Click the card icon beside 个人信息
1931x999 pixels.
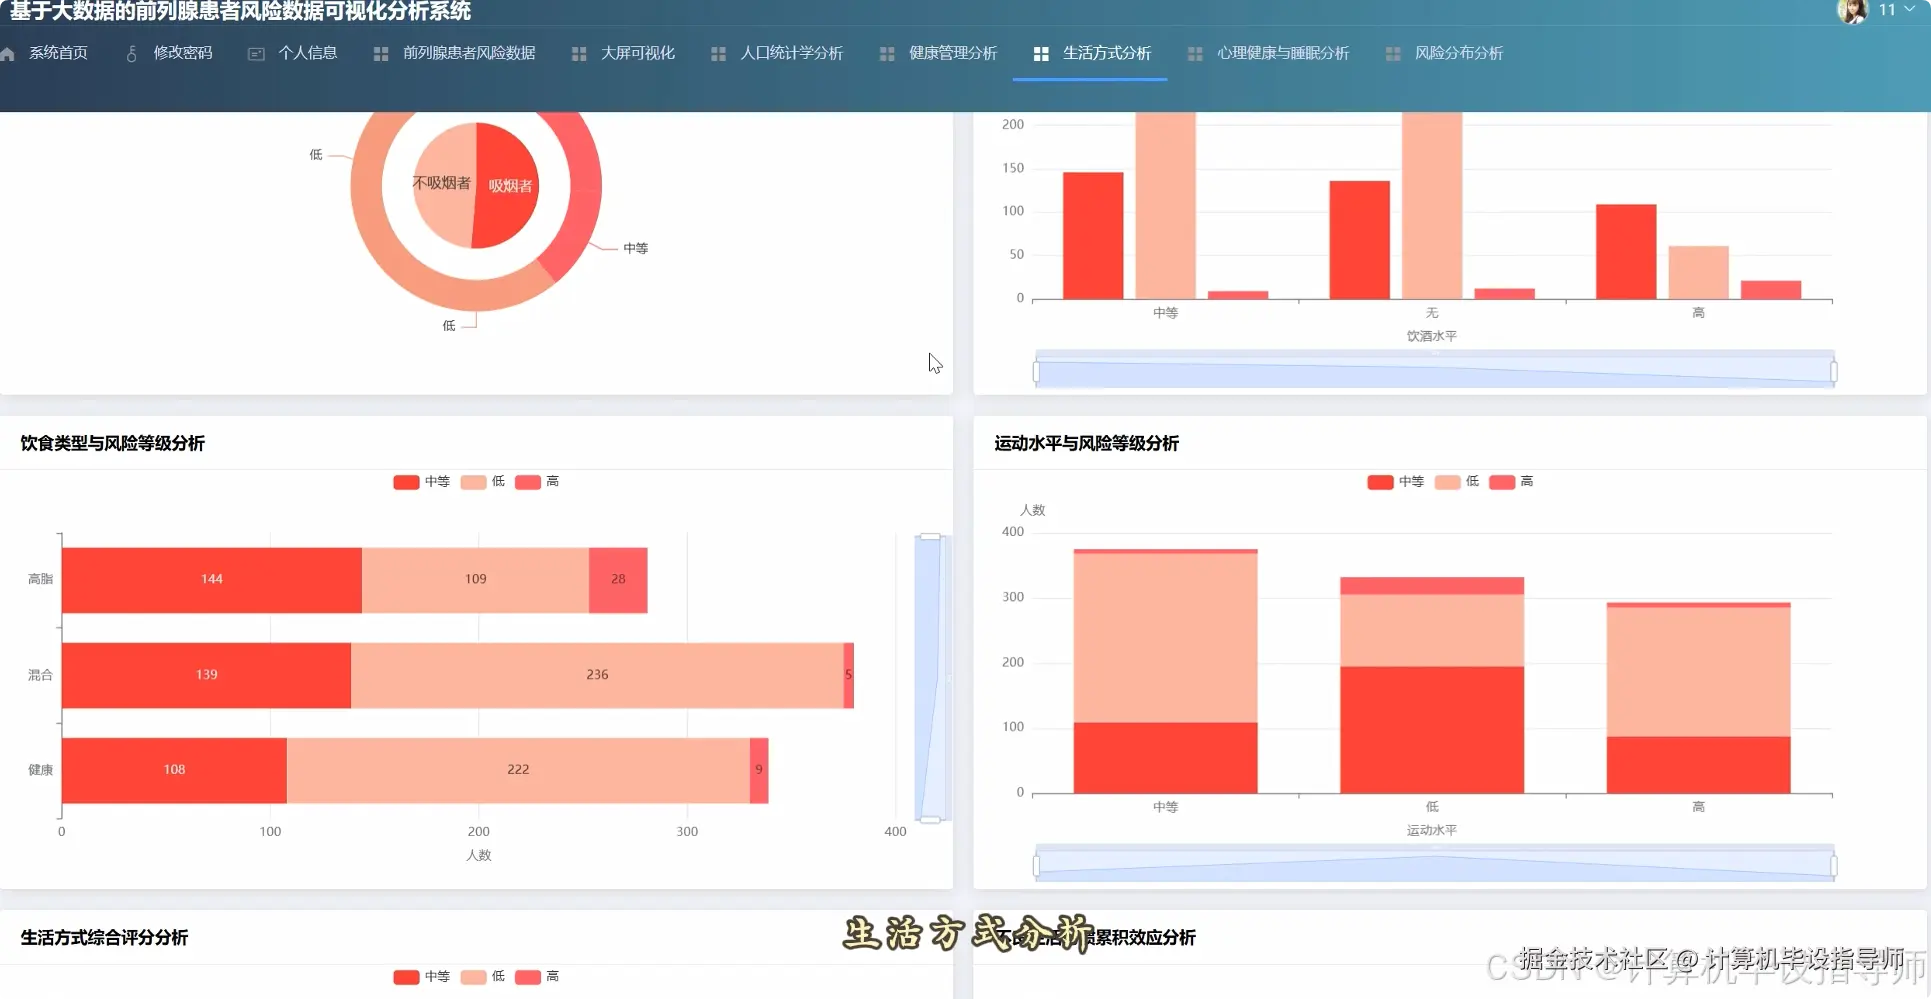click(x=256, y=54)
